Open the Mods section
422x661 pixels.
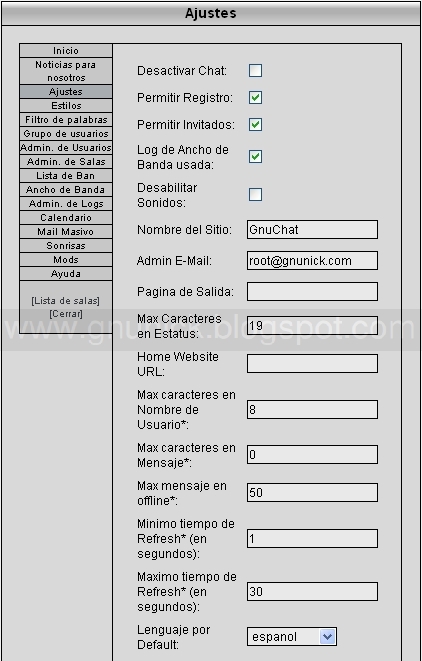click(x=66, y=259)
